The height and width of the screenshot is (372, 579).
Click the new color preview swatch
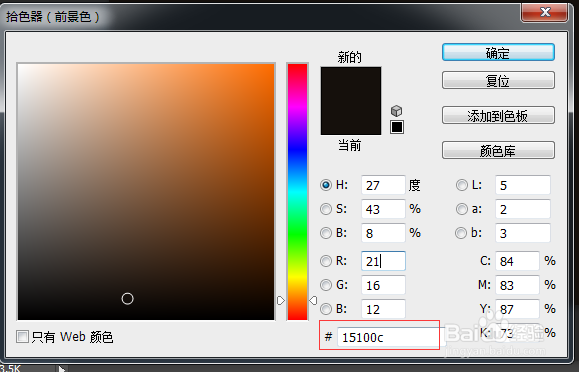pyautogui.click(x=351, y=84)
